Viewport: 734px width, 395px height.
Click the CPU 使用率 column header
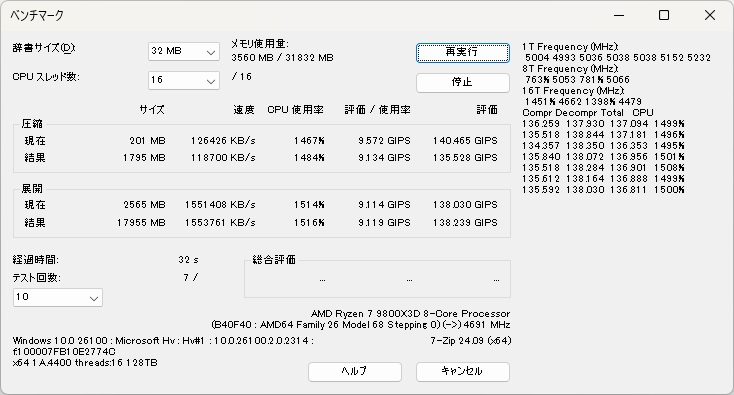295,110
